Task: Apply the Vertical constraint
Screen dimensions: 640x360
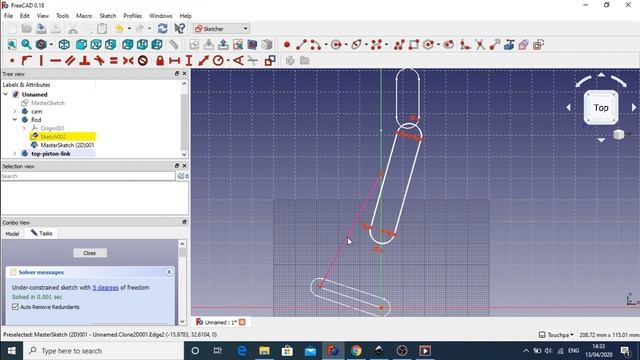Action: [x=41, y=61]
